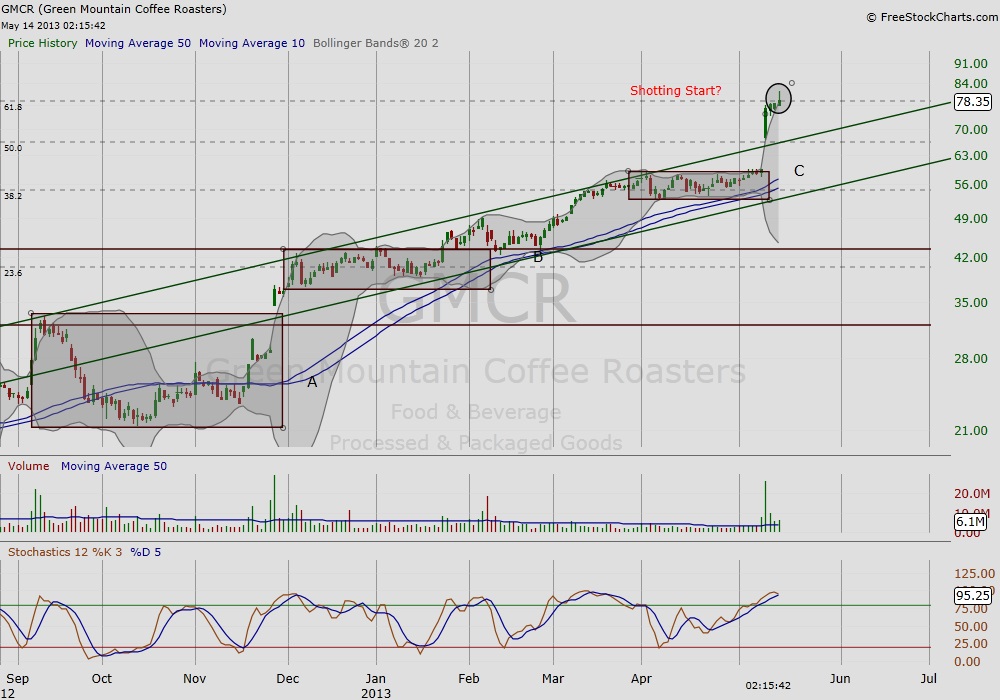The image size is (1000, 700).
Task: Click the Apr label on the time axis
Action: tap(641, 678)
